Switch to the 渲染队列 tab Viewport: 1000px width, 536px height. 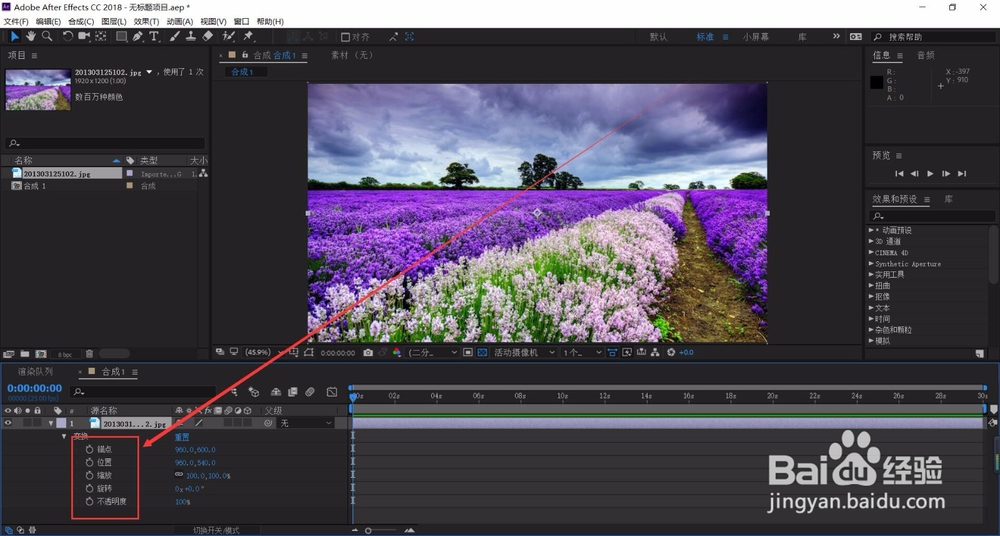point(36,371)
